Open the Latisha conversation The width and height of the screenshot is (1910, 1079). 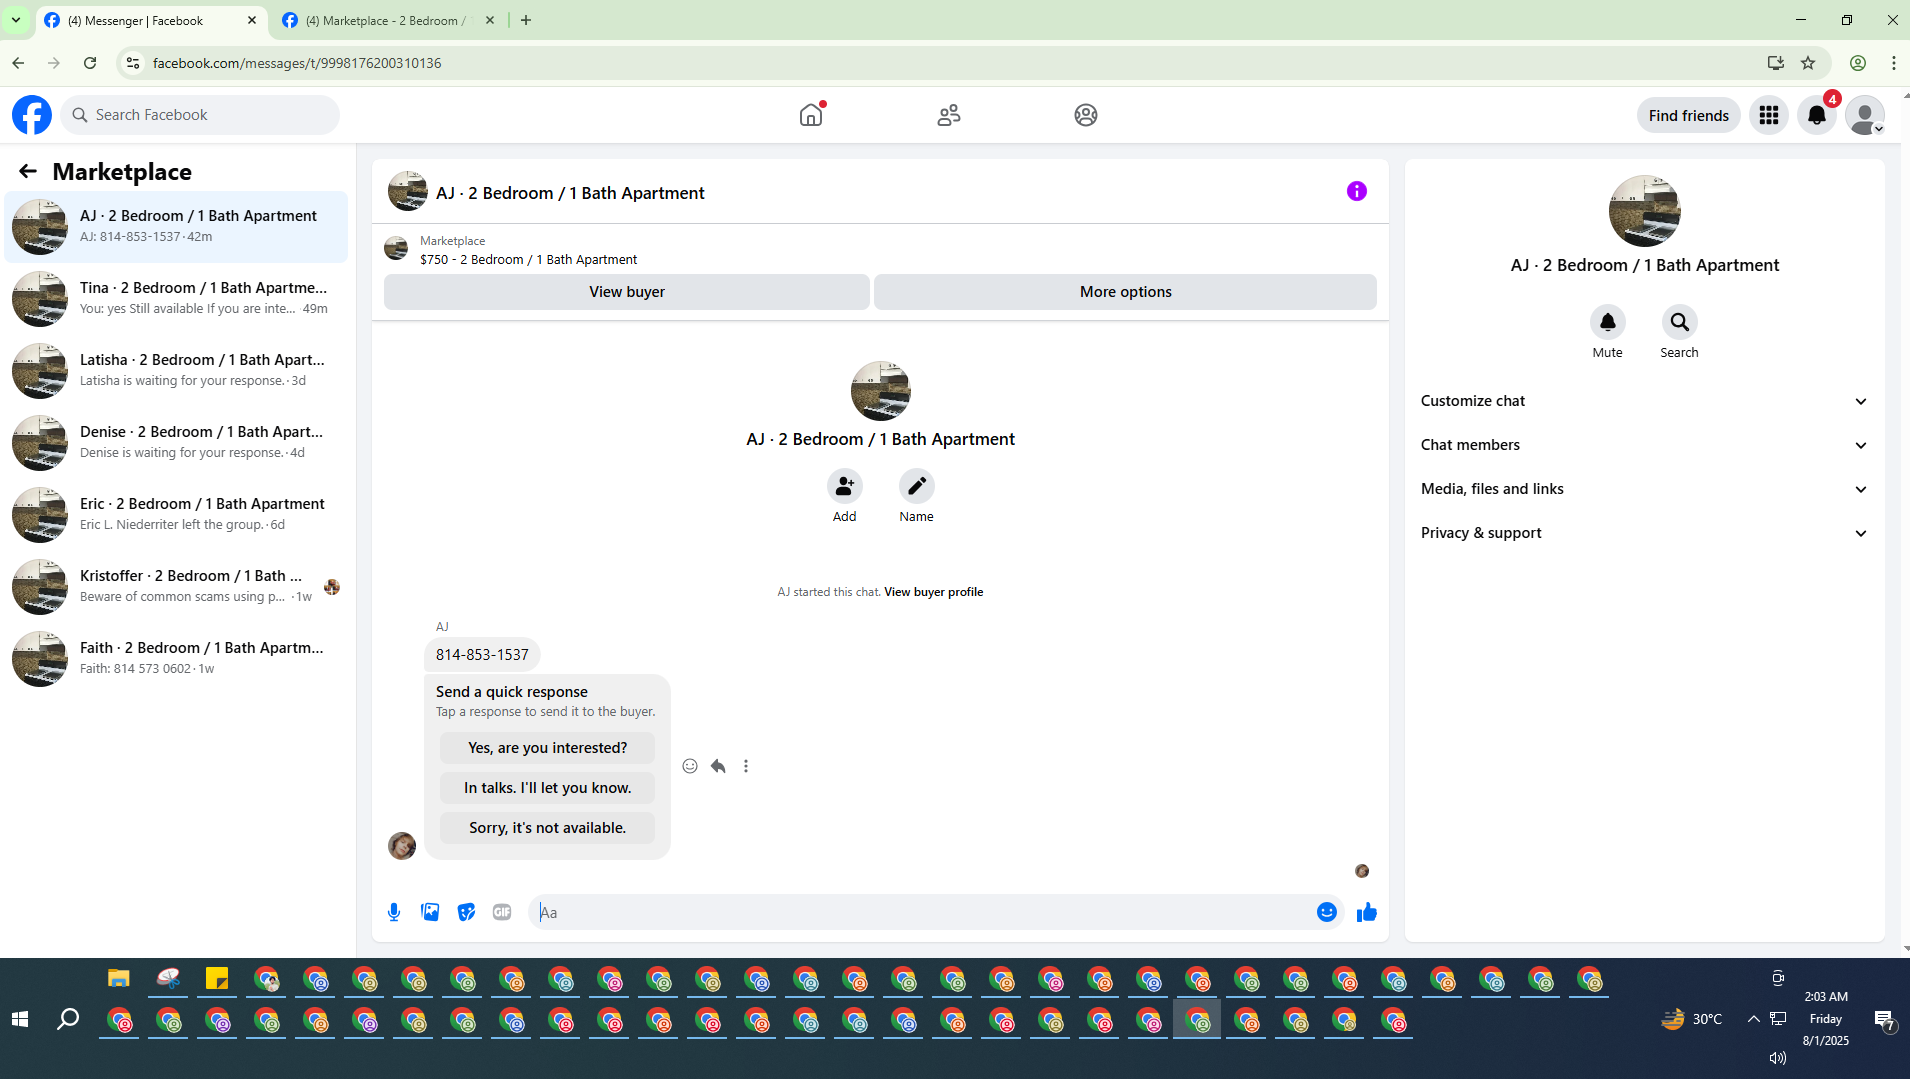176,371
